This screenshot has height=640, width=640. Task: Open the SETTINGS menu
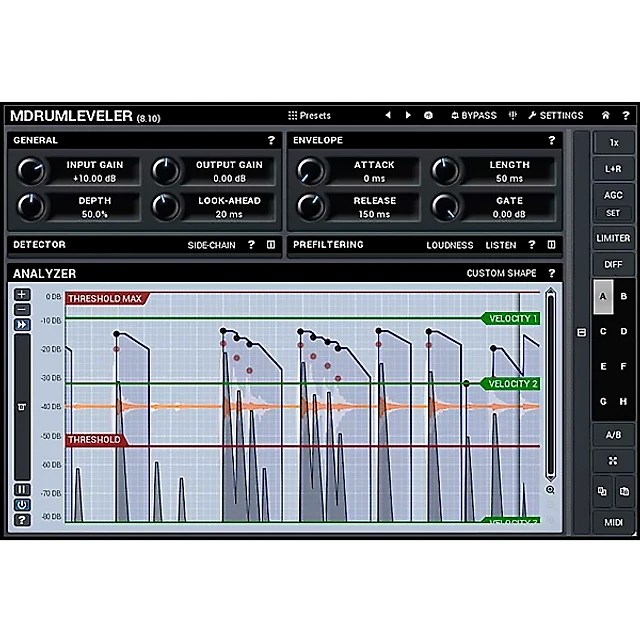(555, 116)
